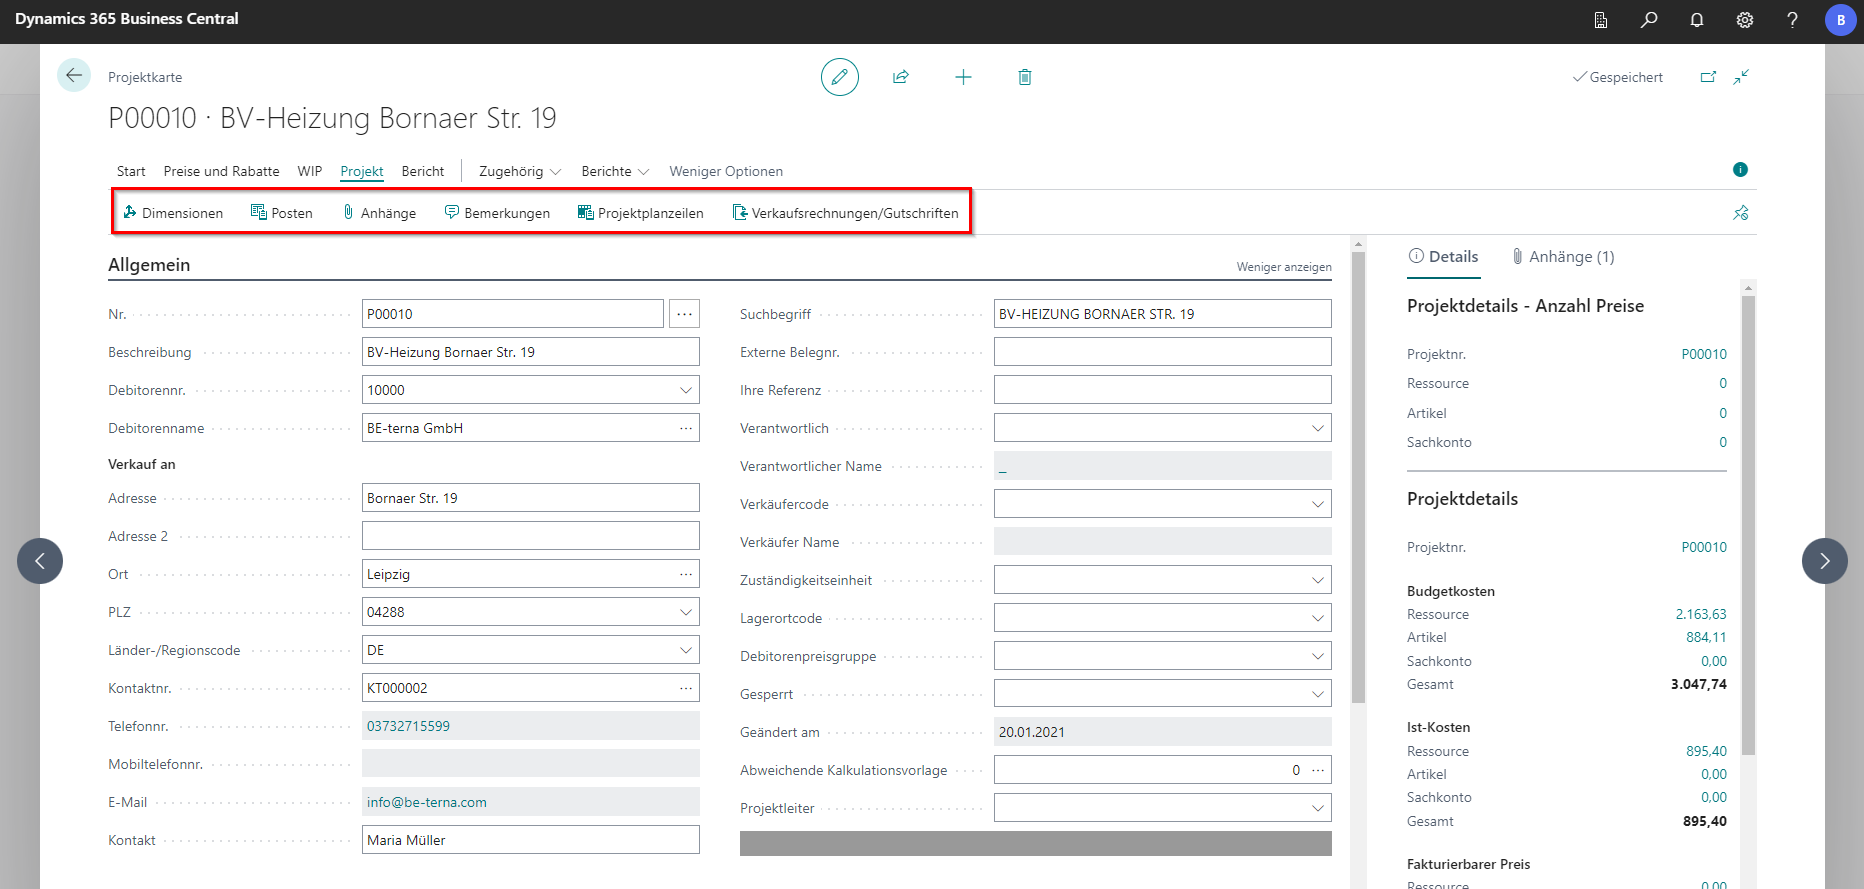Click the plus icon to create new
Image resolution: width=1864 pixels, height=889 pixels.
963,77
